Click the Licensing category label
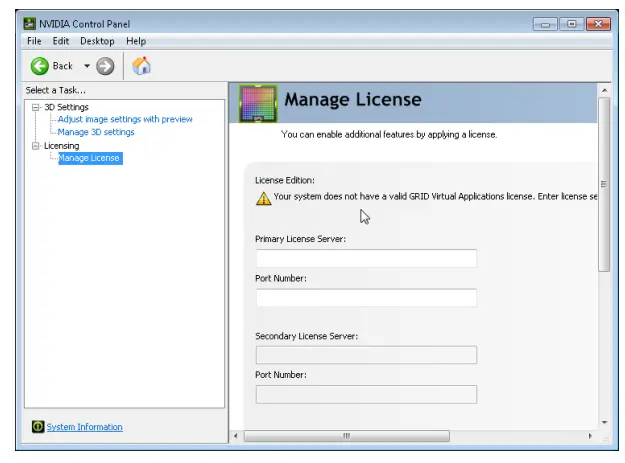This screenshot has width=625, height=463. pos(61,146)
